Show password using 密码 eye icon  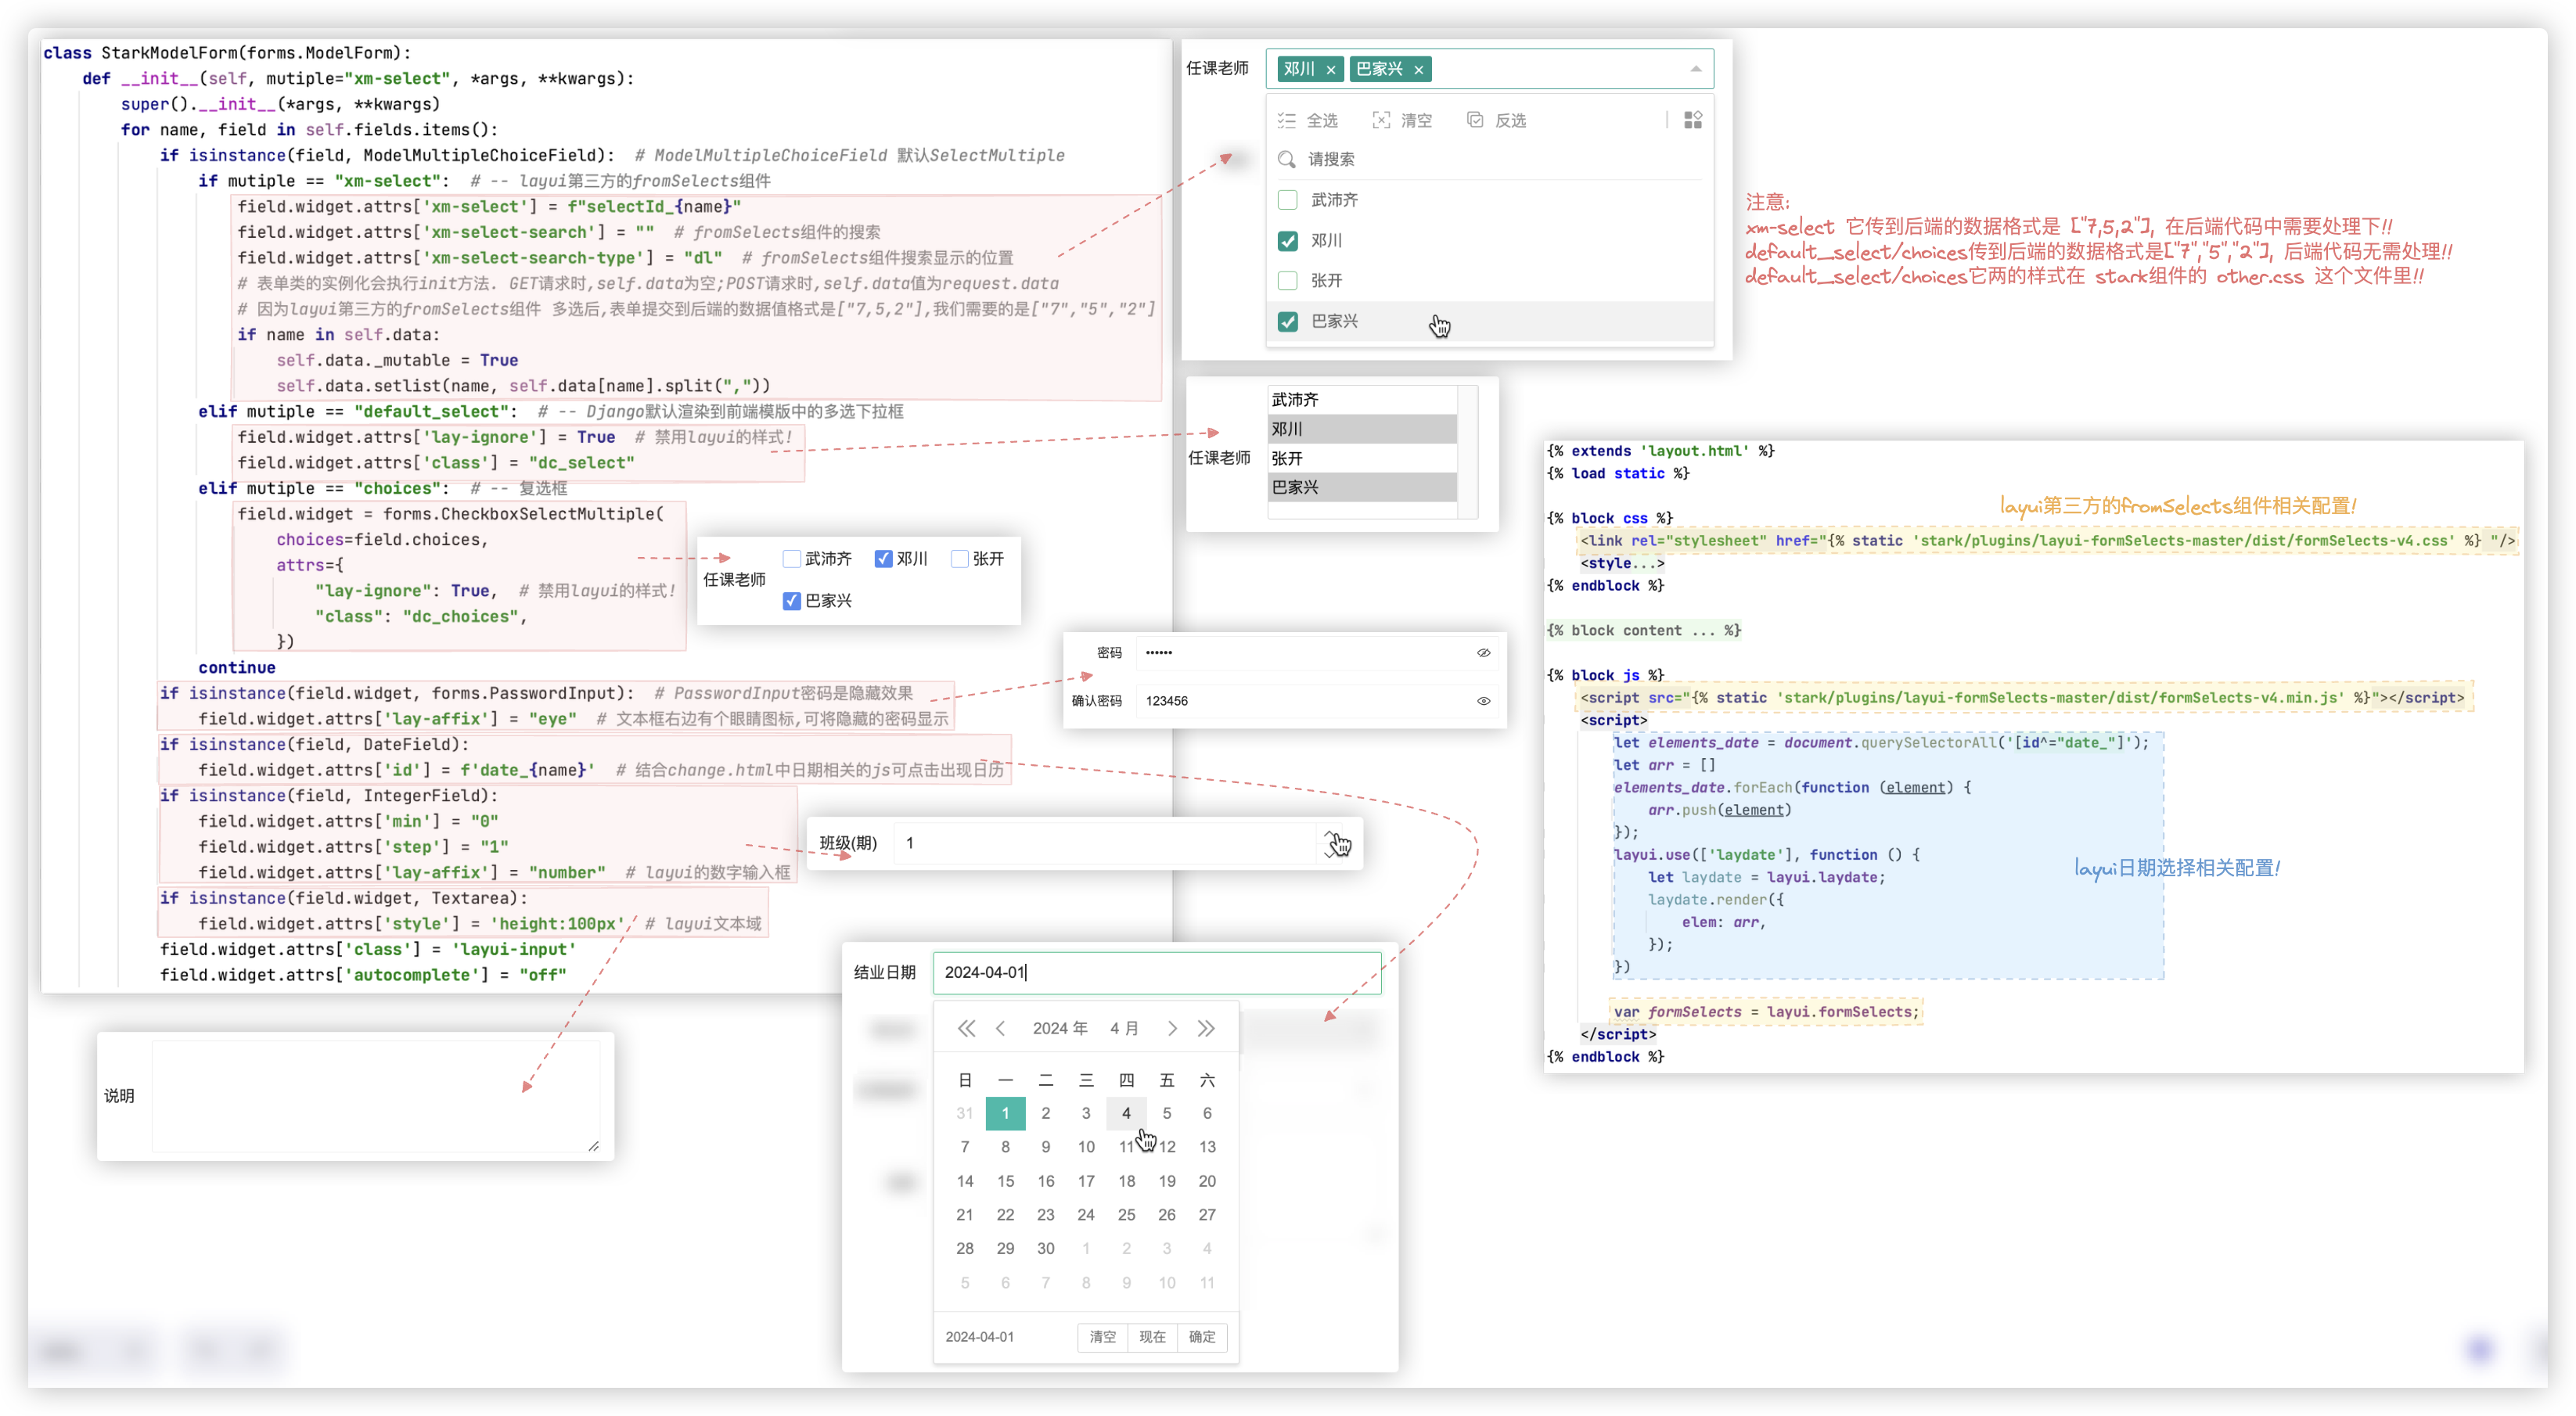click(1484, 653)
